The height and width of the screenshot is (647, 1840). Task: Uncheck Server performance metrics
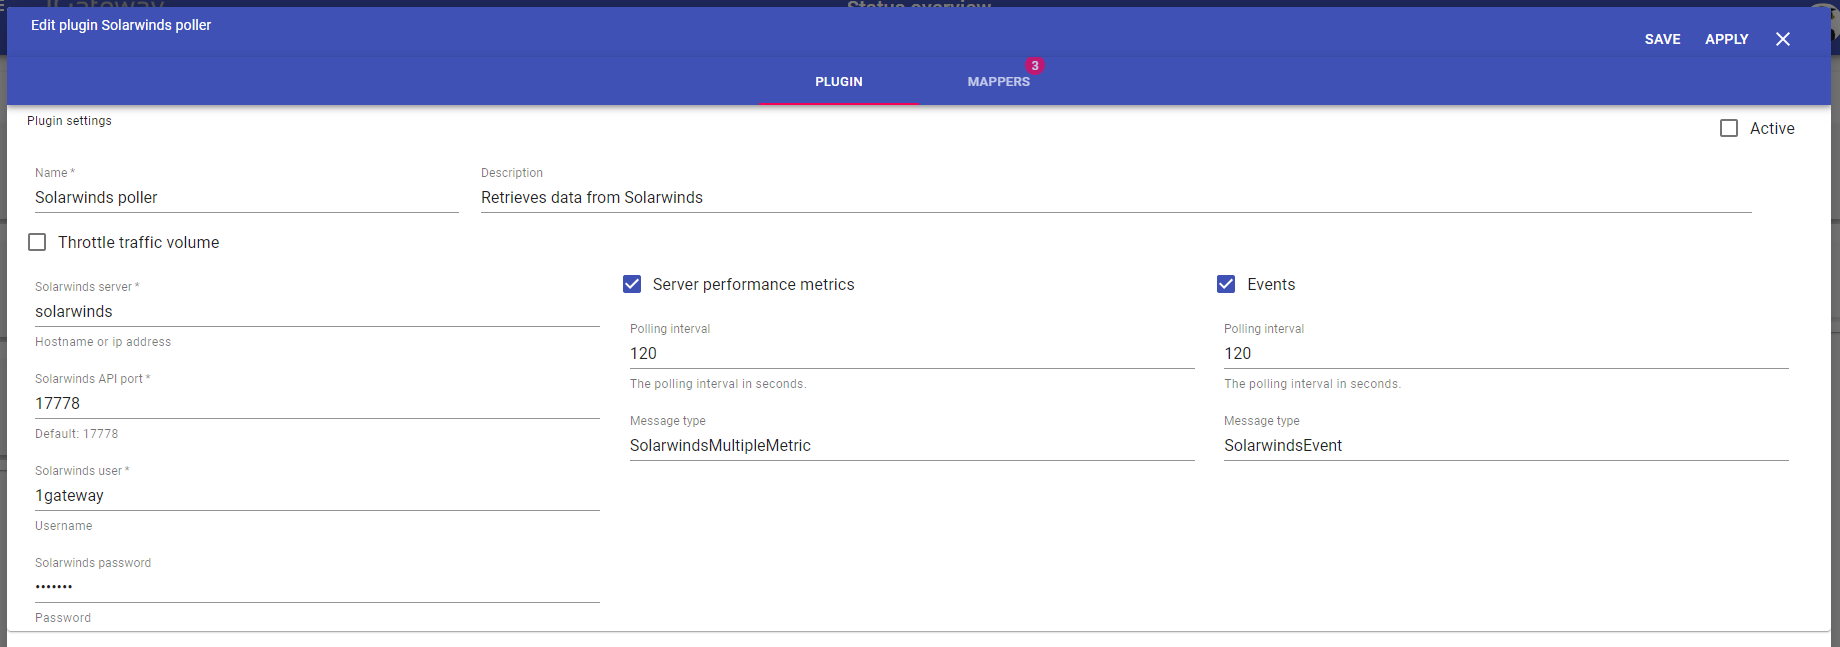(x=632, y=284)
